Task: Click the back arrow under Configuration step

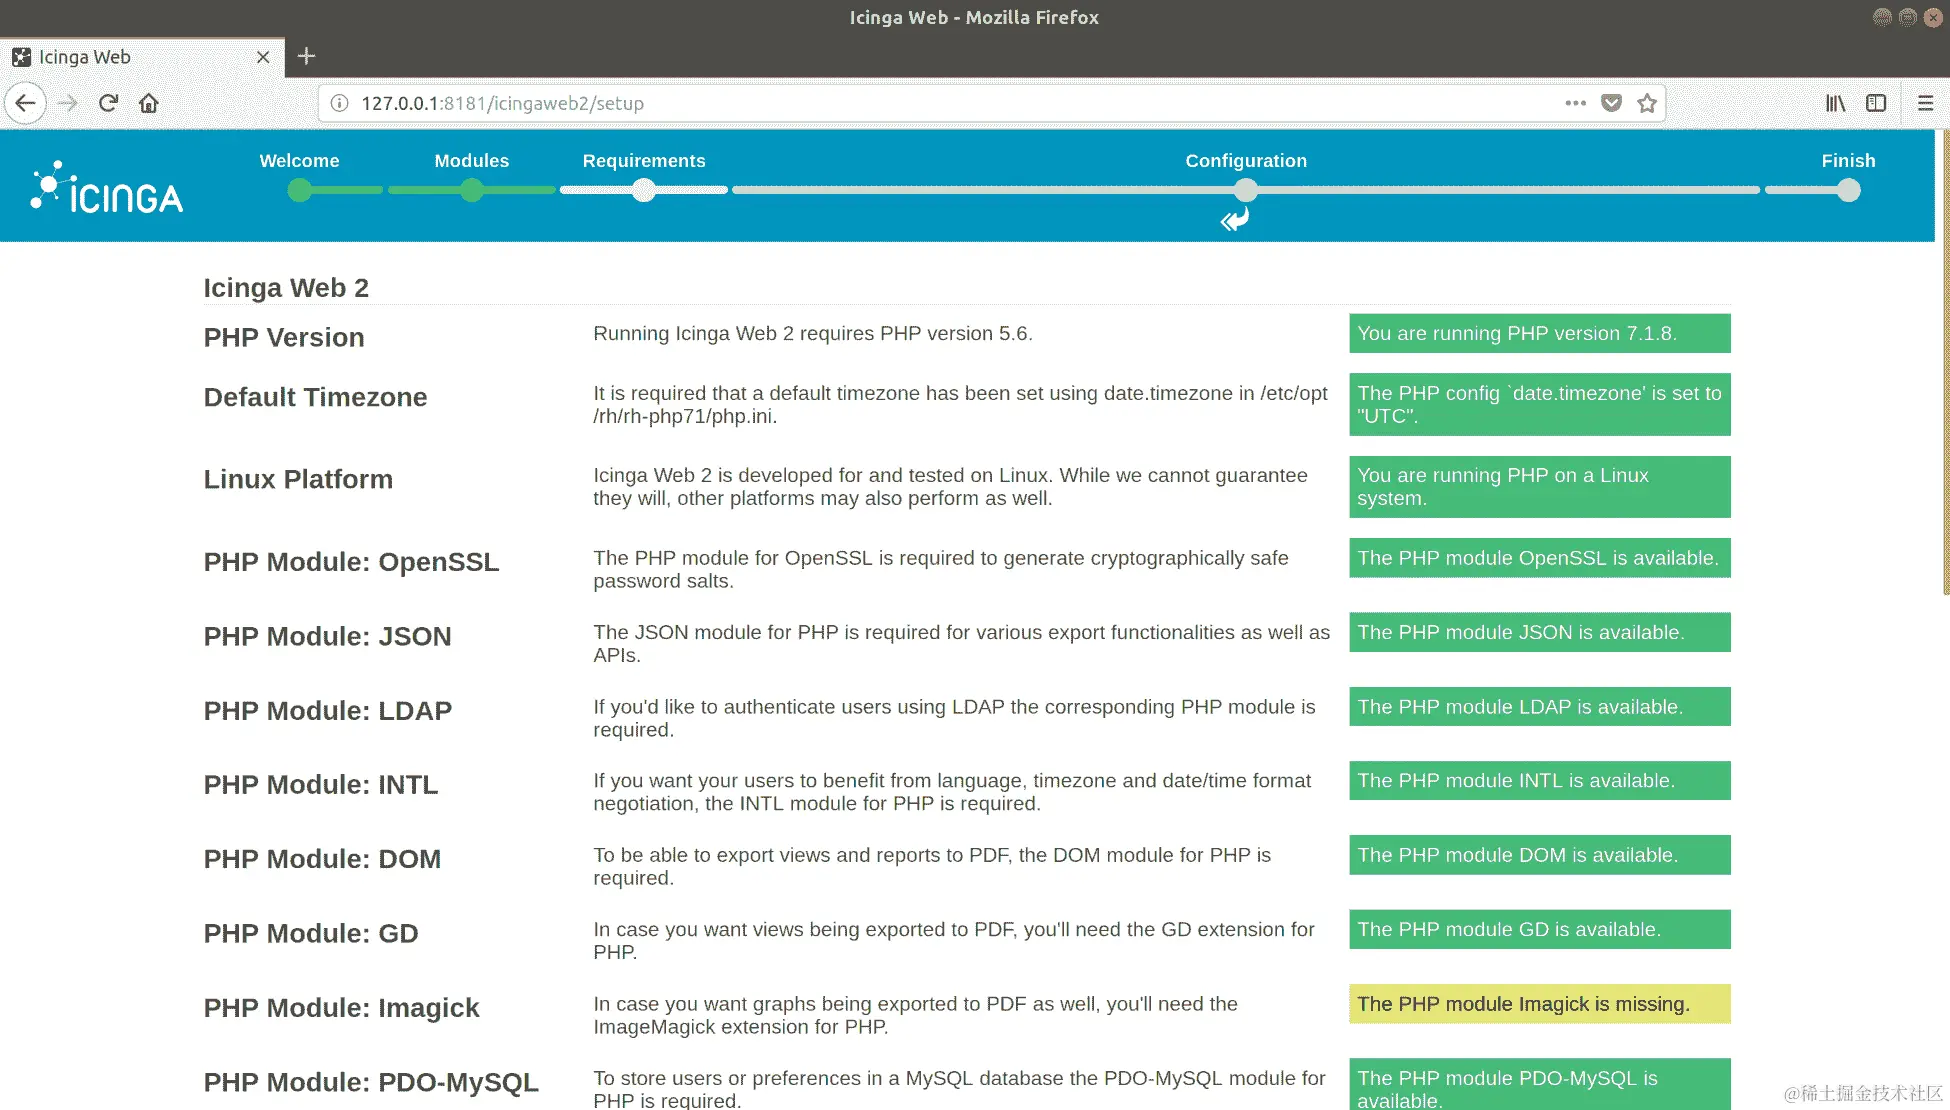Action: 1235,219
